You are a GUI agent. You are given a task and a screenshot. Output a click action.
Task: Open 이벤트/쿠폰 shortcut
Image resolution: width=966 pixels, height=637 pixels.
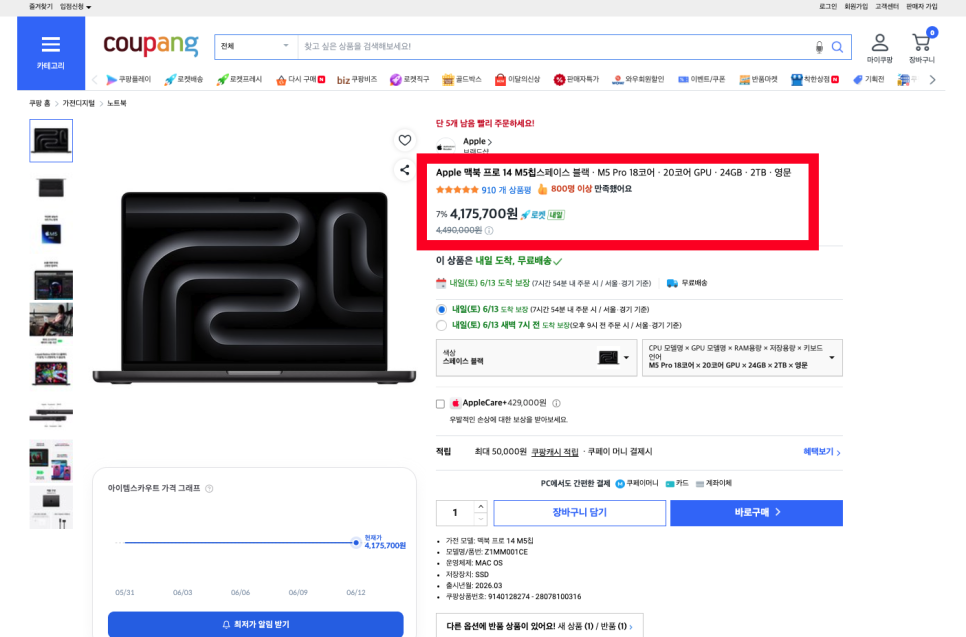[702, 79]
